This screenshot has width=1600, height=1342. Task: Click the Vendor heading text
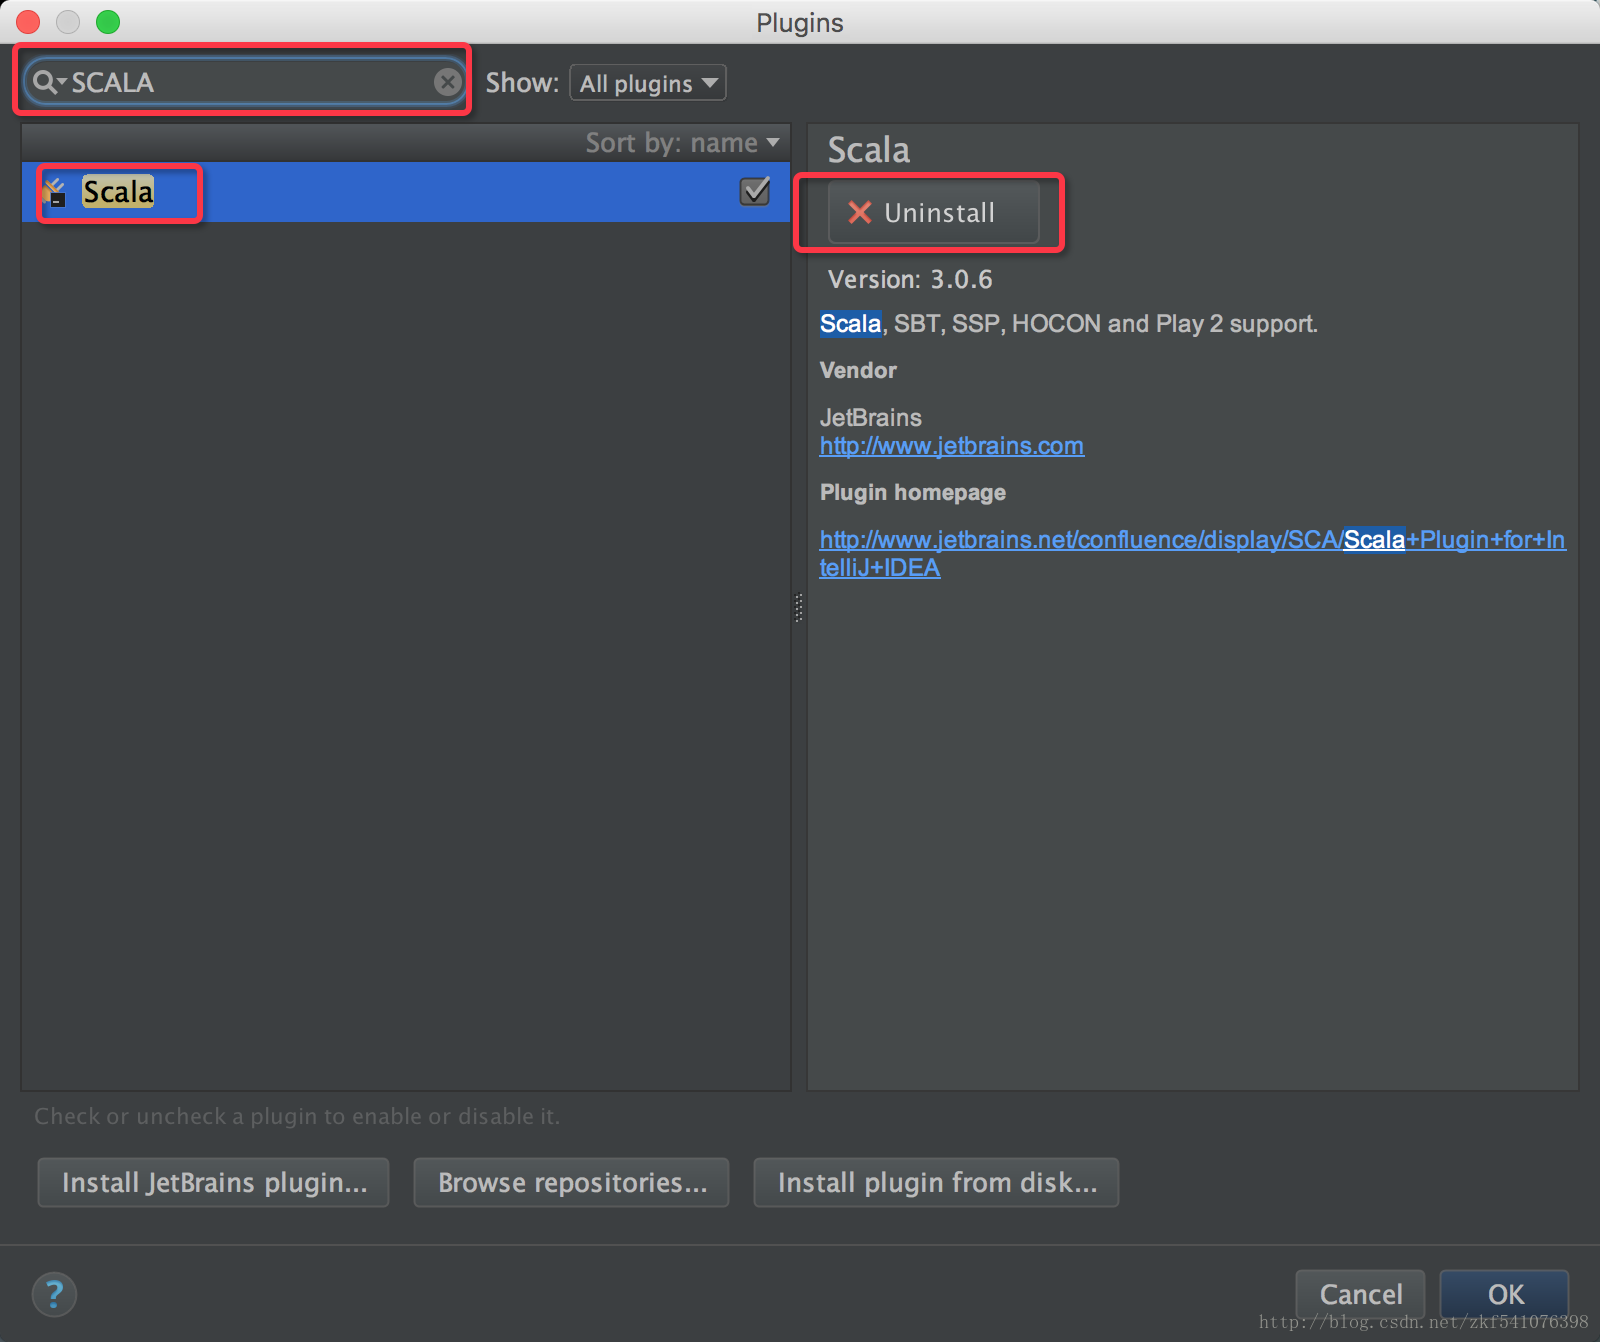pyautogui.click(x=858, y=370)
